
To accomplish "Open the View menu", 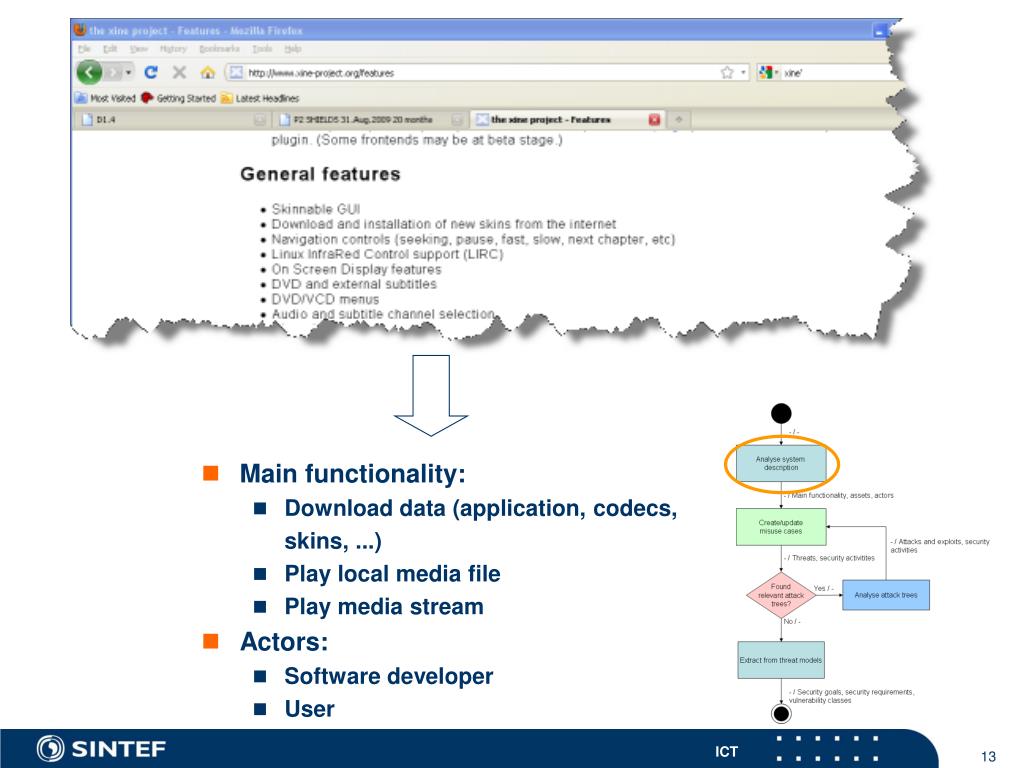I will click(x=138, y=49).
